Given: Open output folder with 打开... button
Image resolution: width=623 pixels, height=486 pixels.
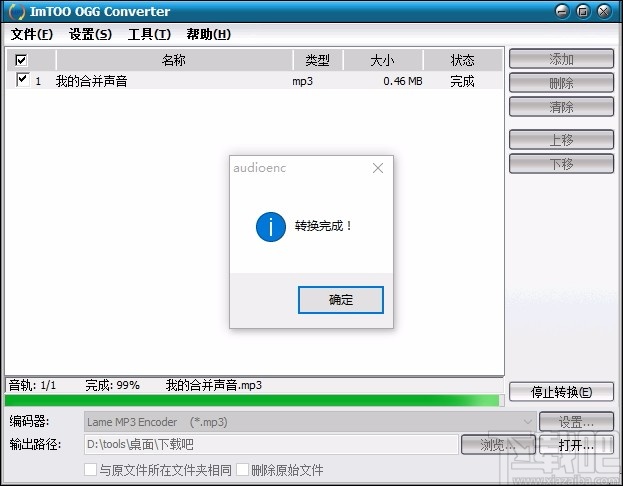Looking at the screenshot, I should pyautogui.click(x=576, y=445).
